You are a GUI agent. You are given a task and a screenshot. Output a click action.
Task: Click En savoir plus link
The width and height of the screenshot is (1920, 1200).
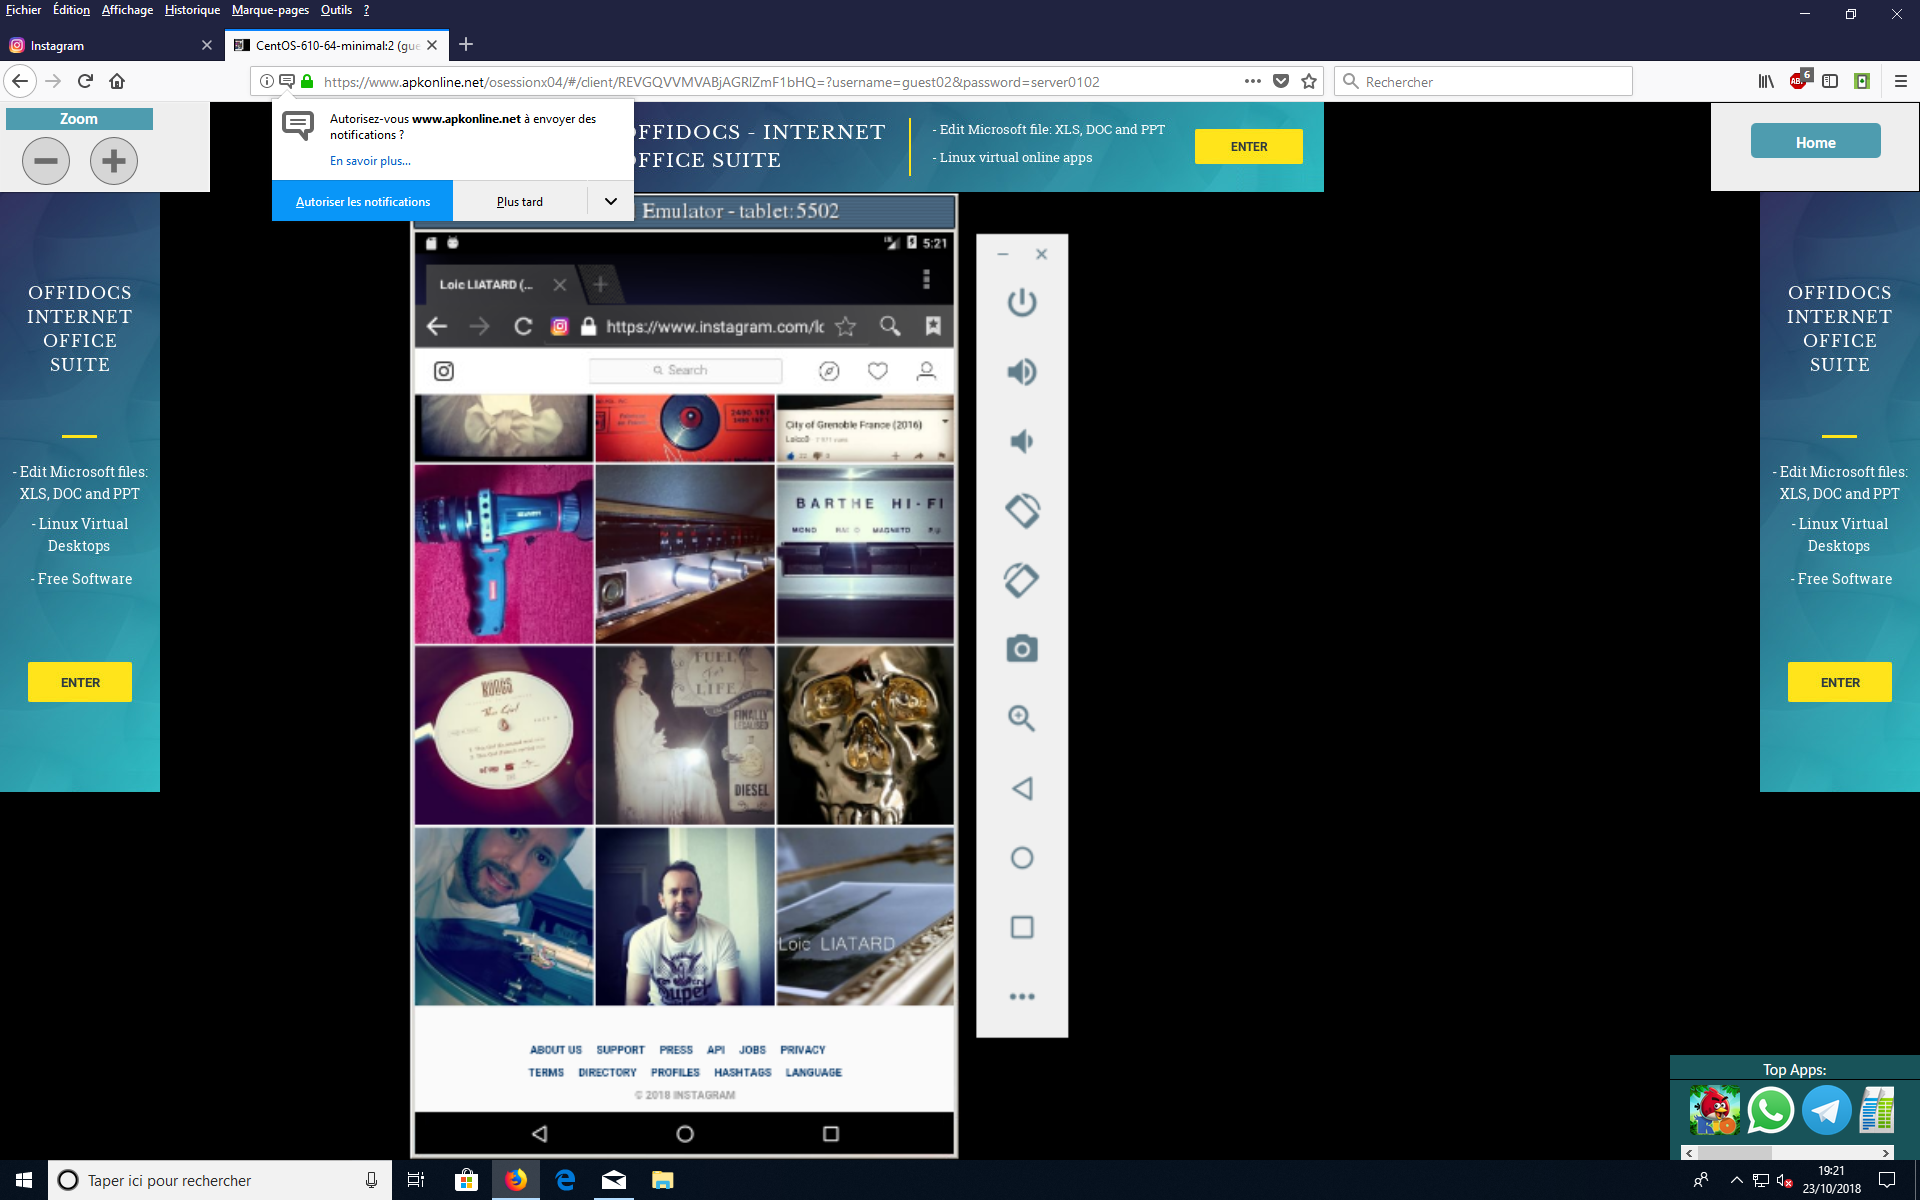pyautogui.click(x=370, y=161)
